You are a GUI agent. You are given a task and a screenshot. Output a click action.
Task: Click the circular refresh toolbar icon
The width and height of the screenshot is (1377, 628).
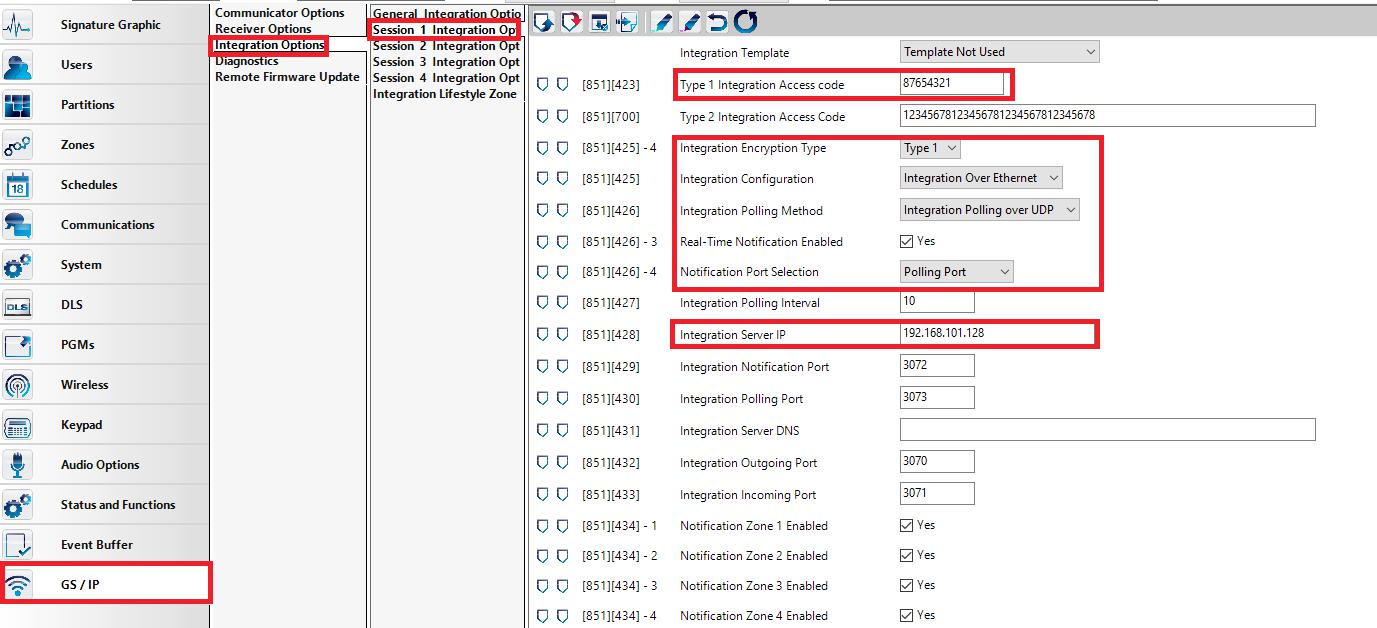pos(745,21)
